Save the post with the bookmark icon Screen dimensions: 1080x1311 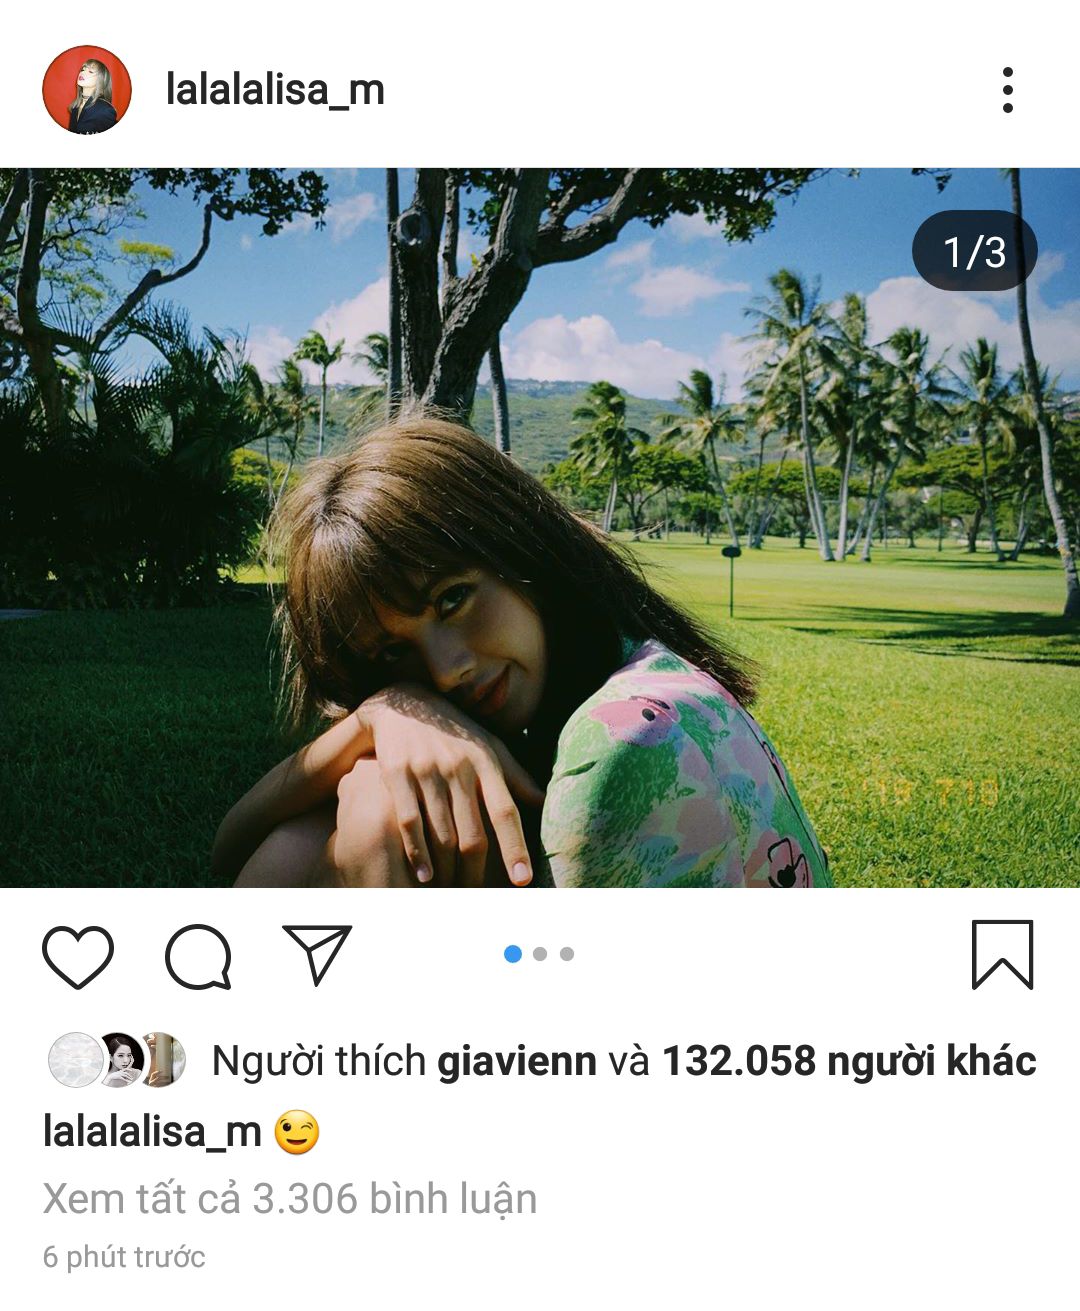pos(1002,955)
